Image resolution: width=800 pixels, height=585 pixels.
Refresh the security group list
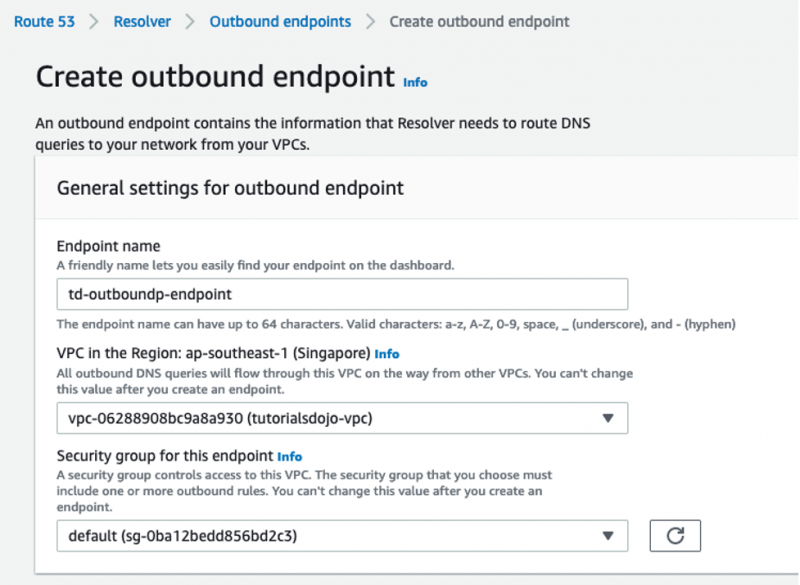[x=675, y=536]
